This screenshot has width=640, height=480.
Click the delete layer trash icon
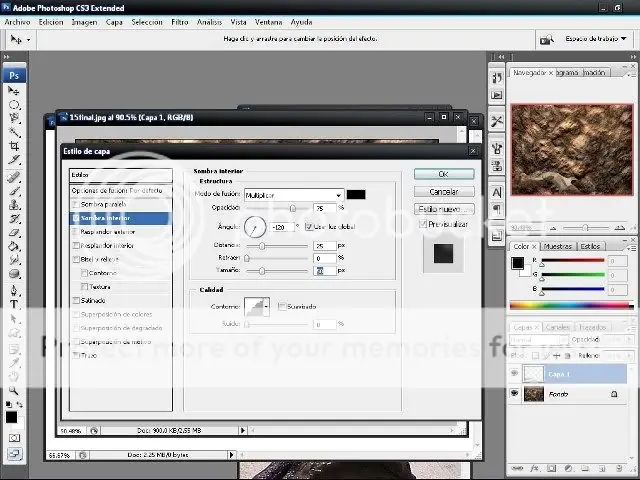619,469
